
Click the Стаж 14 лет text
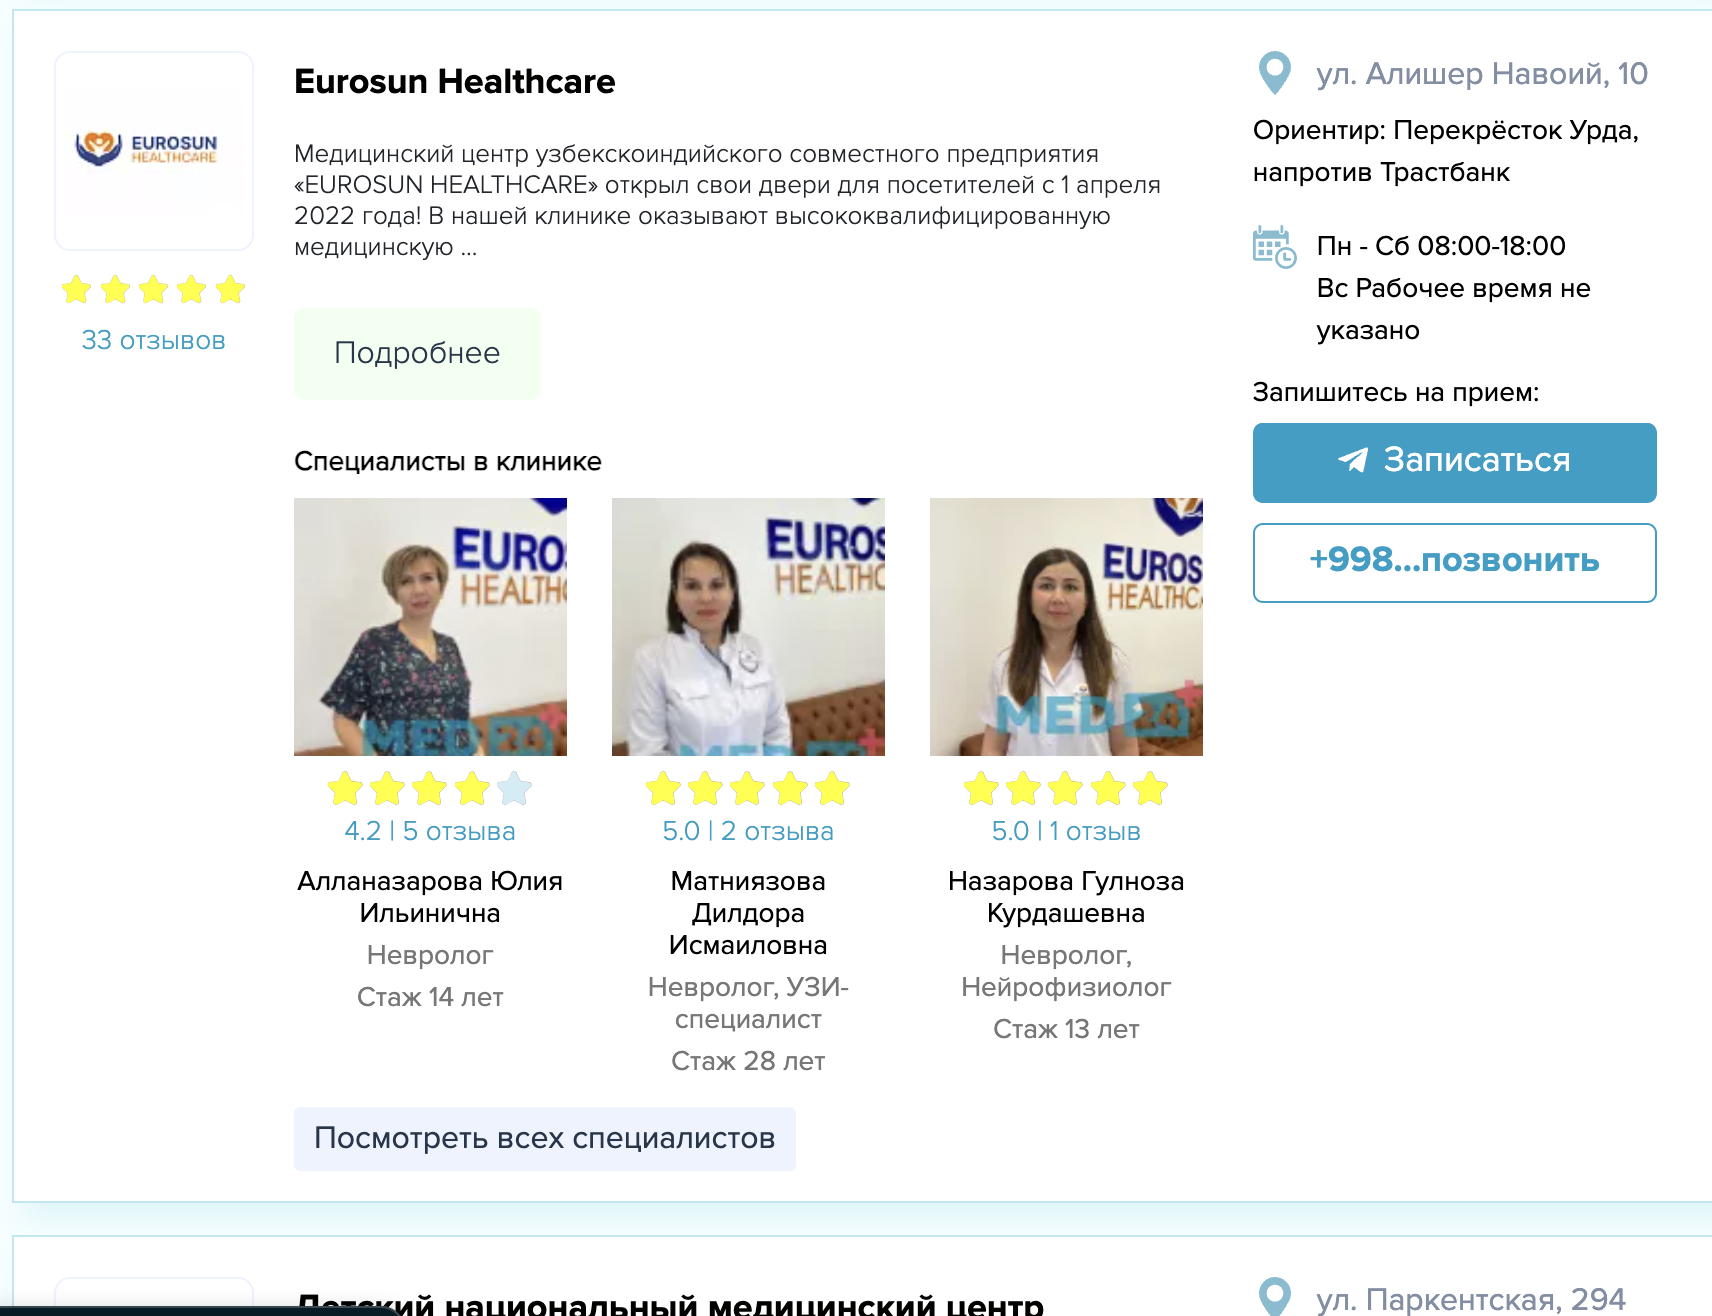(x=430, y=997)
